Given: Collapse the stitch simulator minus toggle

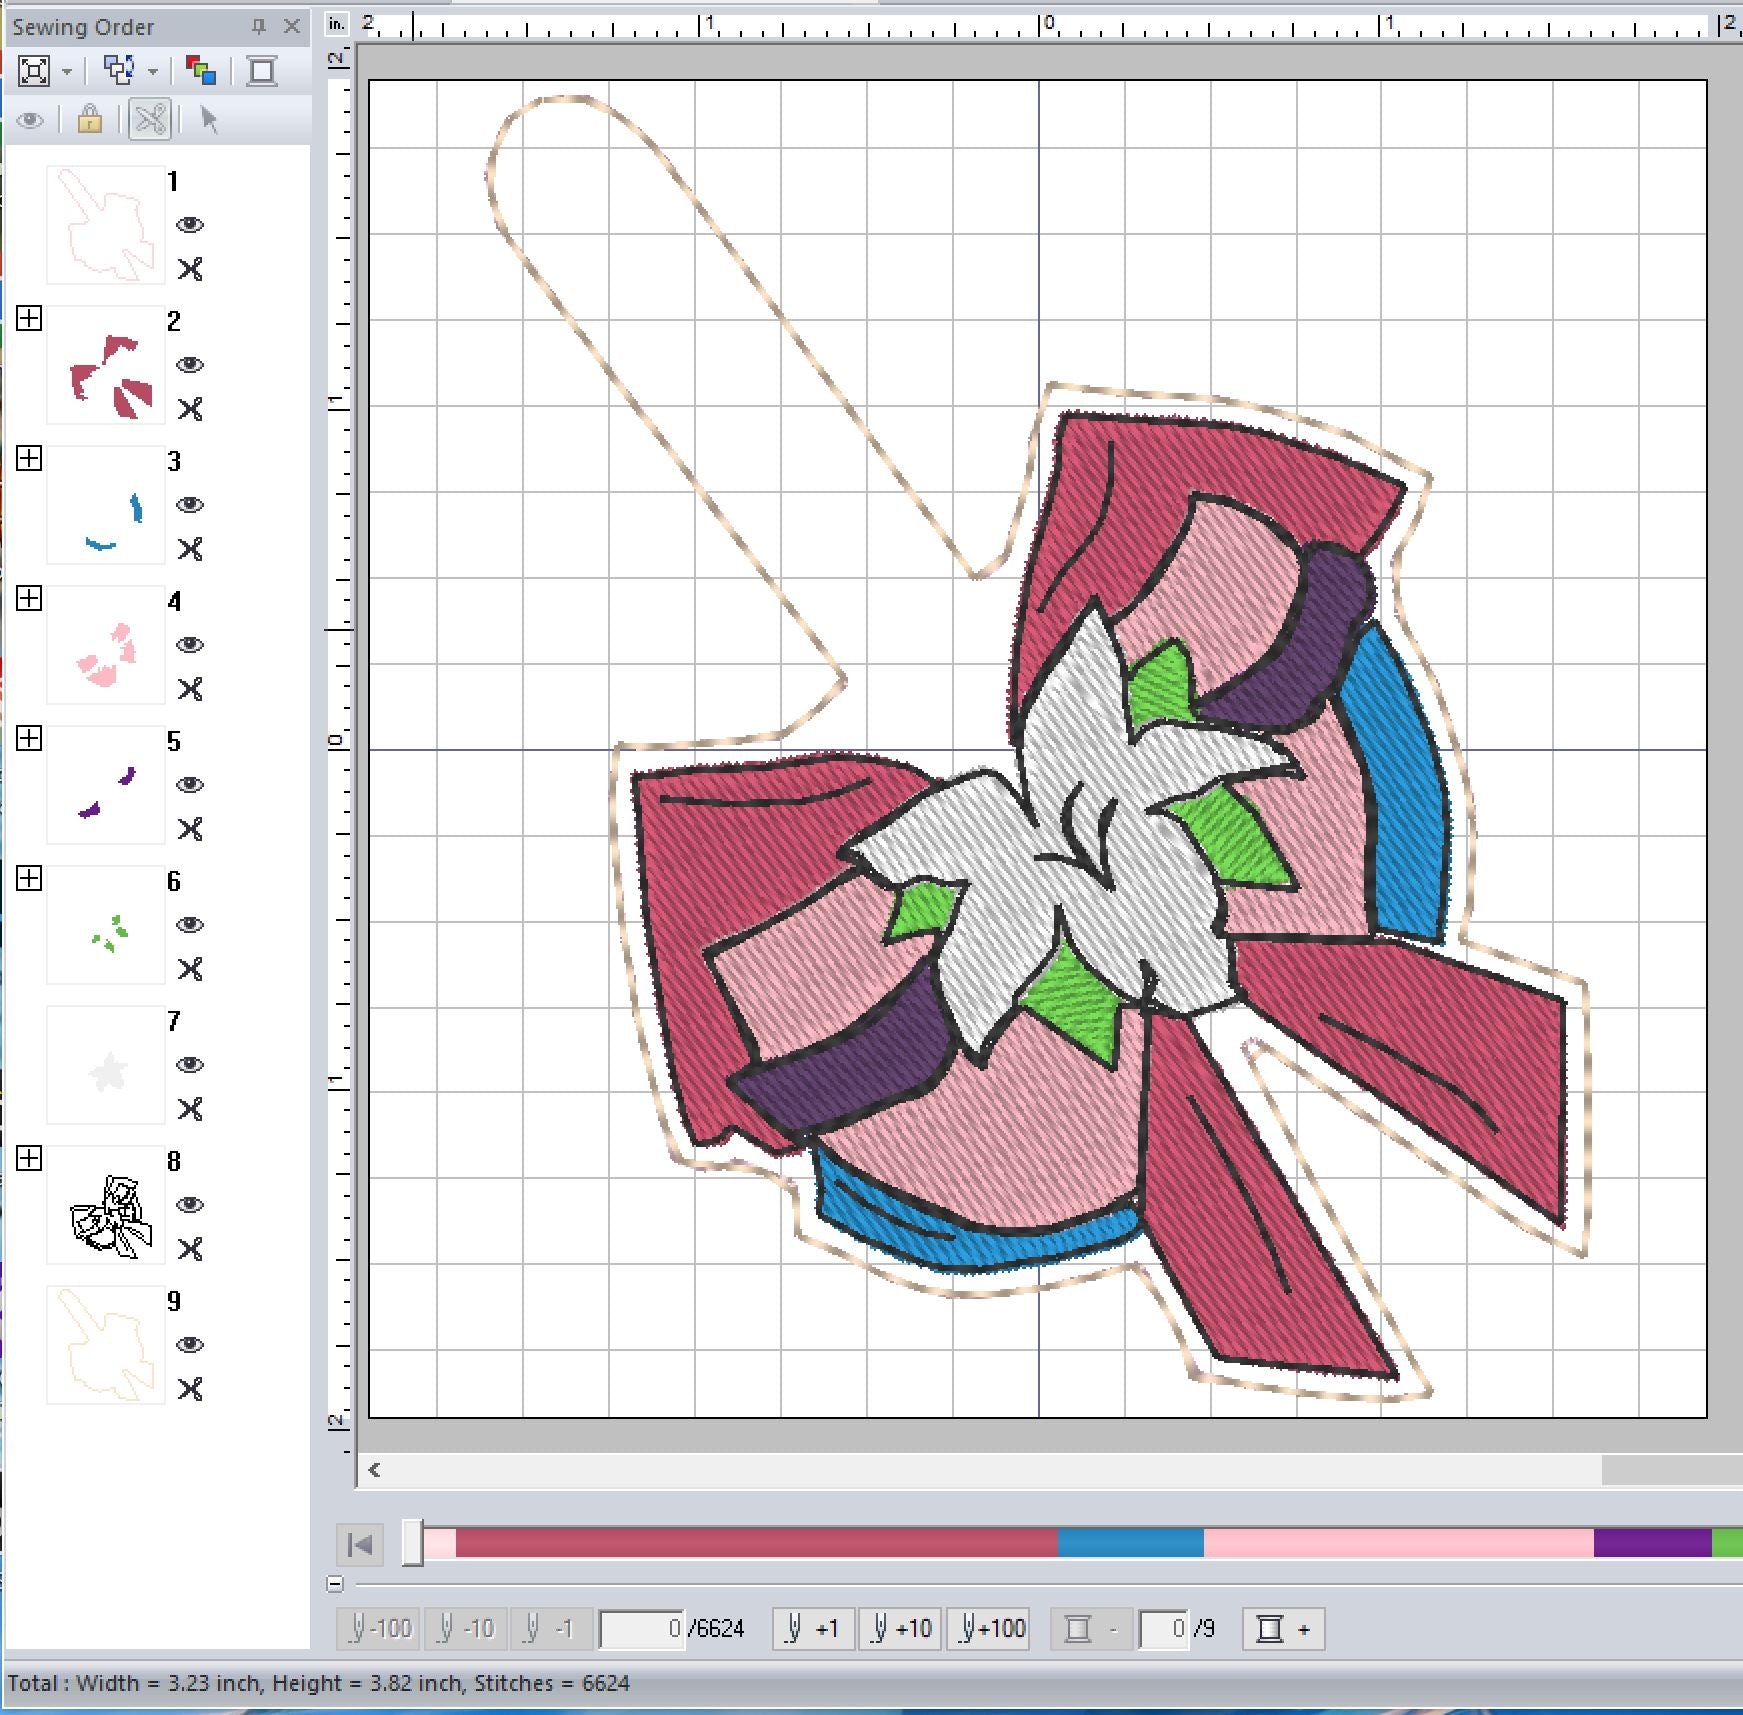Looking at the screenshot, I should 335,1584.
